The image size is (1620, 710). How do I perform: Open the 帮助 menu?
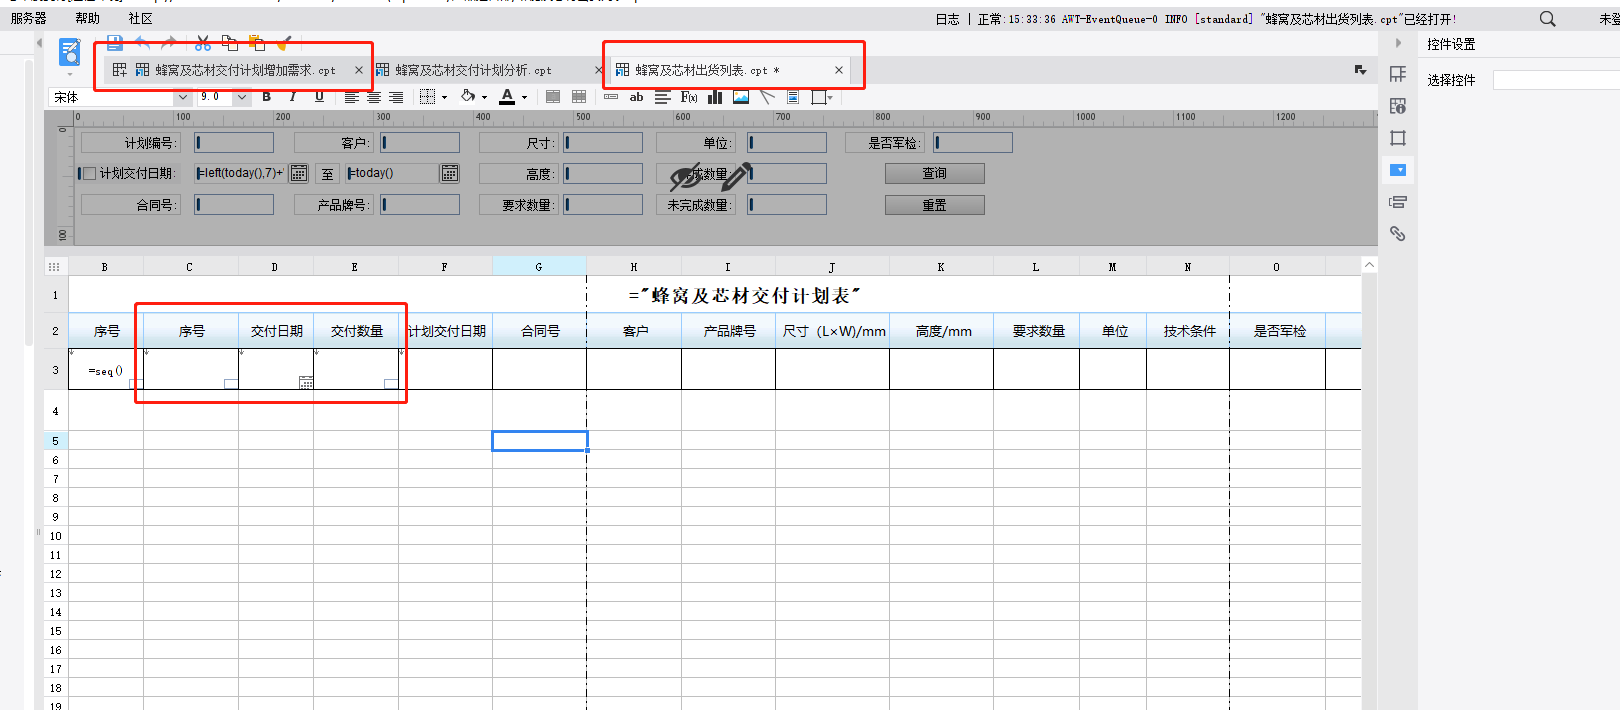pos(88,19)
